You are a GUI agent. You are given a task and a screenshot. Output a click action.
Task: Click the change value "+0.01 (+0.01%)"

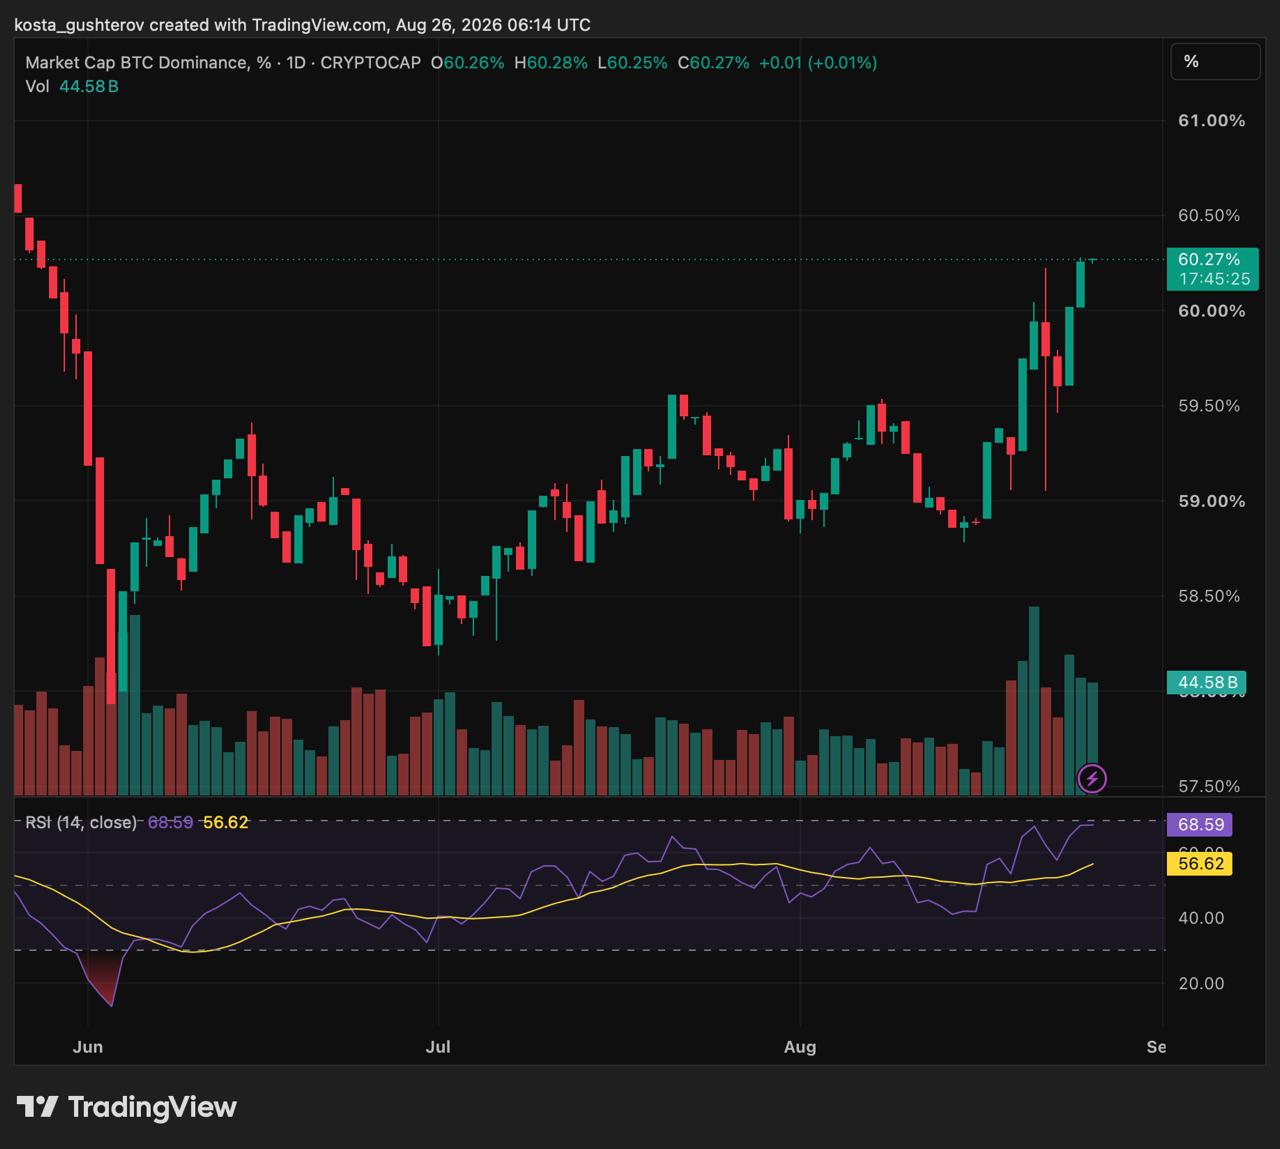click(x=818, y=62)
